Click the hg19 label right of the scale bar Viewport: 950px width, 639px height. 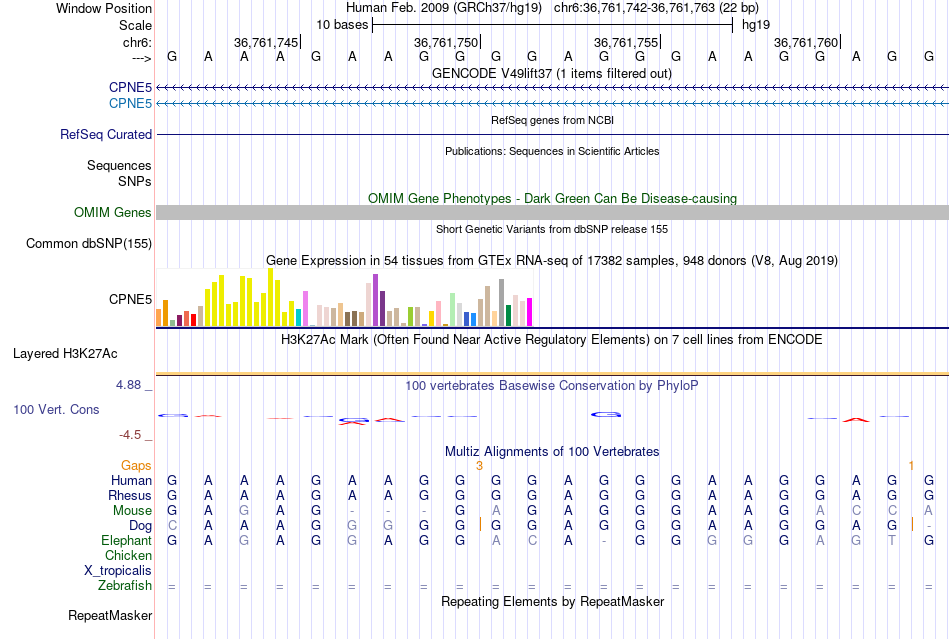pos(756,25)
